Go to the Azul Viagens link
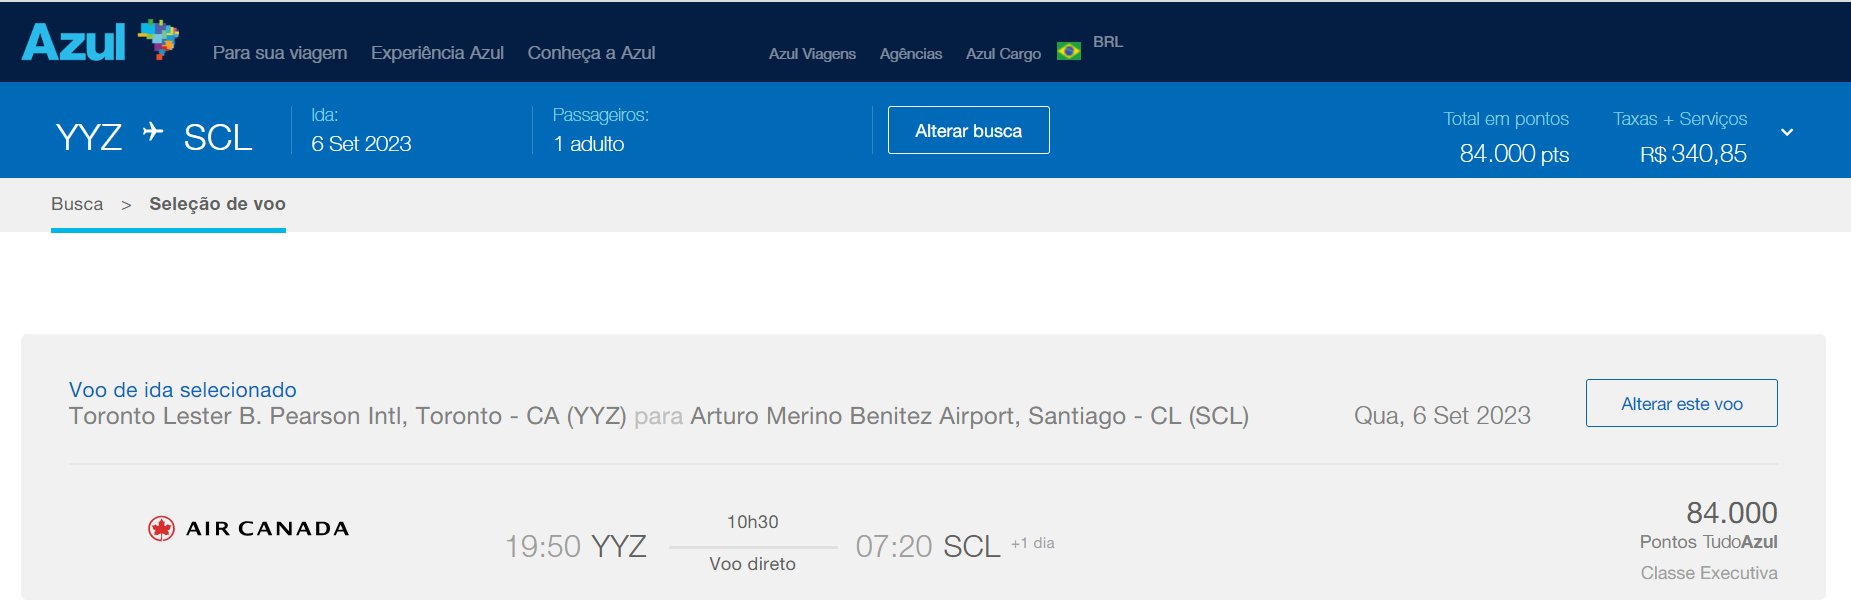 click(x=812, y=54)
